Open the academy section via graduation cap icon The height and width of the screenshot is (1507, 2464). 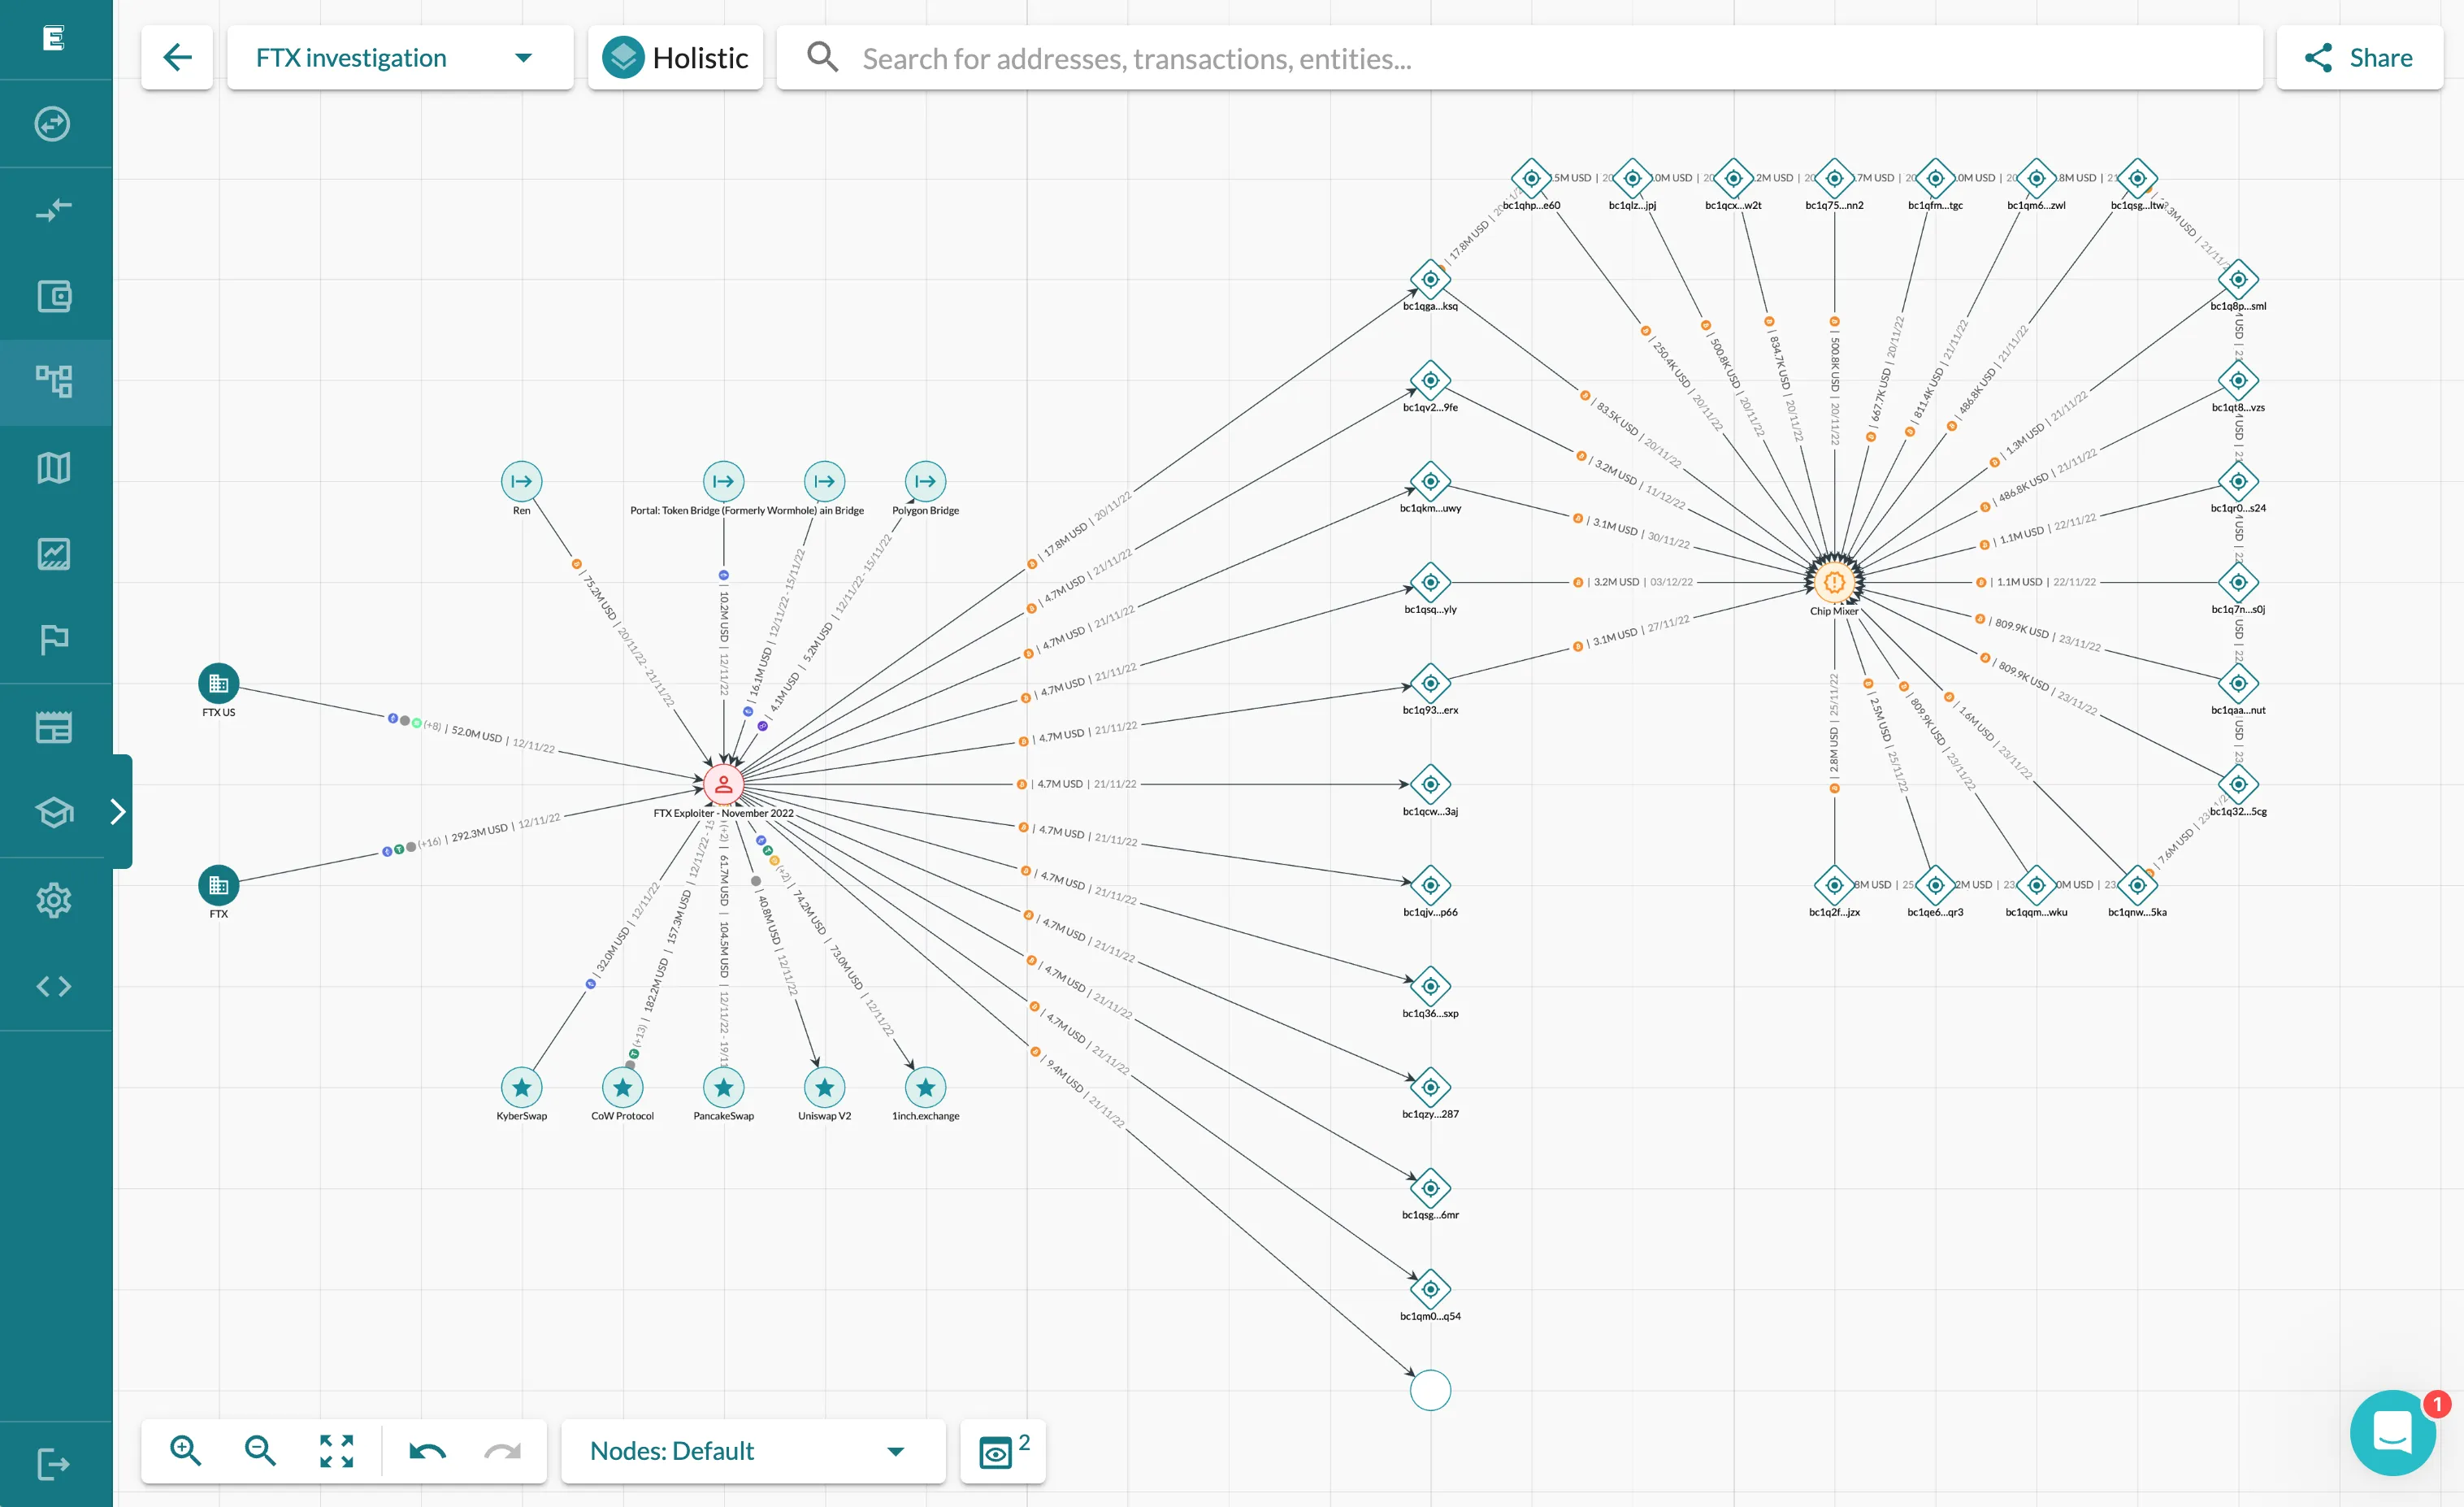[x=55, y=812]
